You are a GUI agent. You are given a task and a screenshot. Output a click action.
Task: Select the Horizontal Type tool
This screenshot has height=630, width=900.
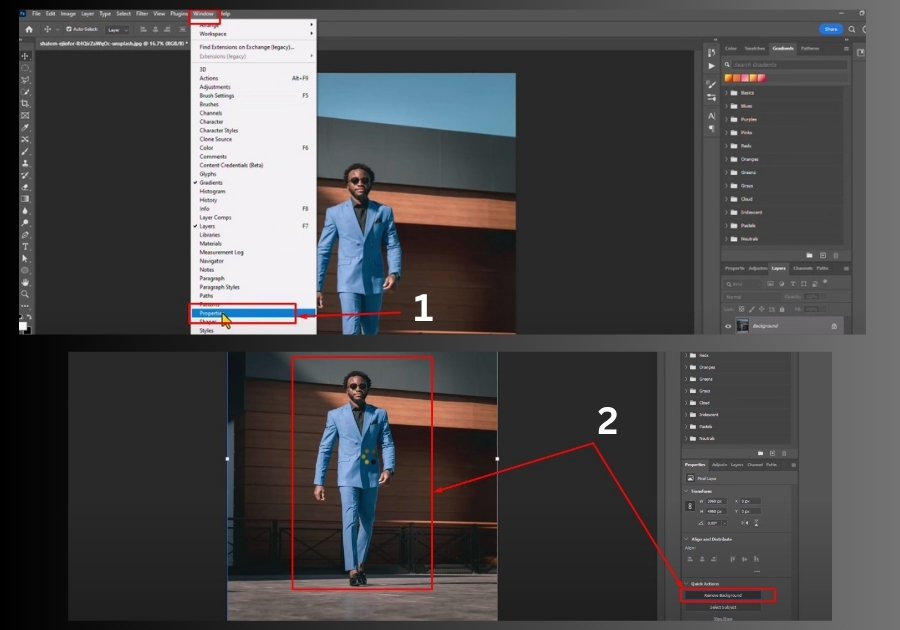(x=25, y=247)
